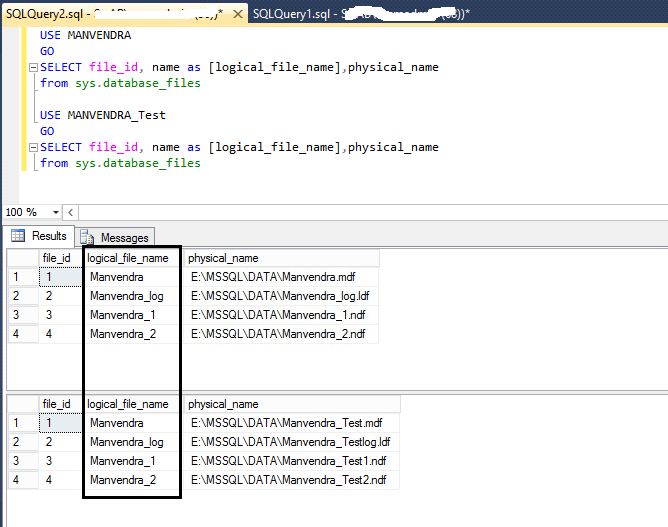Collapse the first SELECT statement block
668x527 pixels.
[x=33, y=67]
